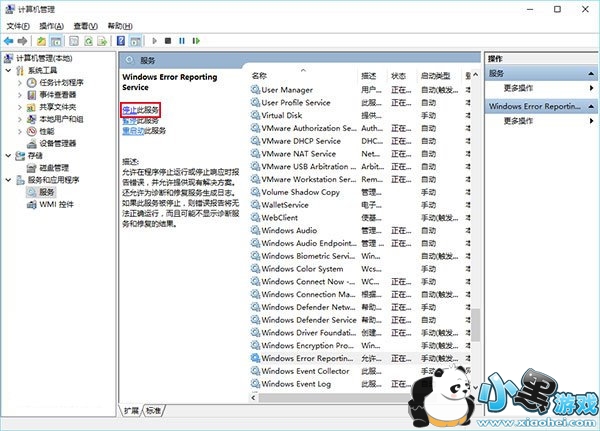Click the Properties toolbar icon
The width and height of the screenshot is (600, 431).
click(x=74, y=41)
